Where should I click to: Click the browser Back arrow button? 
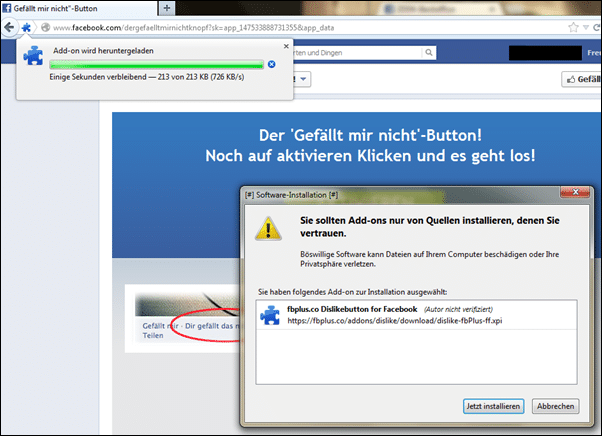point(9,27)
